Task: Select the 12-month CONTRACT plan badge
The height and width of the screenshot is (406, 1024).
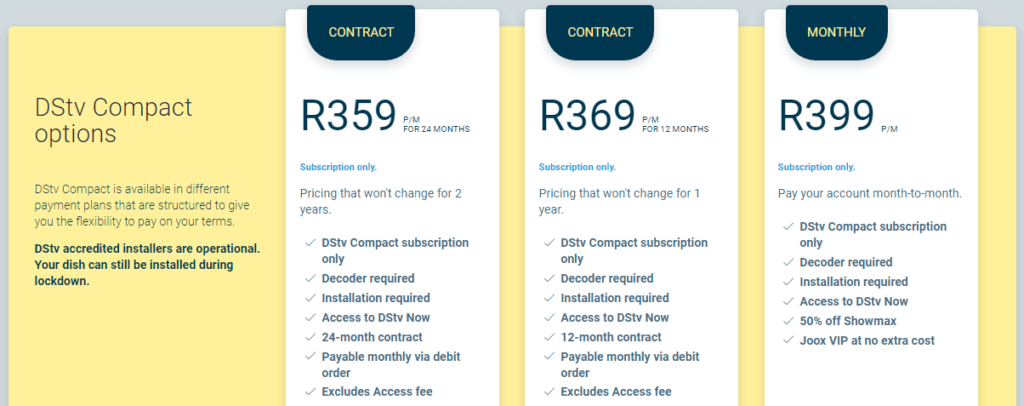Action: (x=600, y=32)
